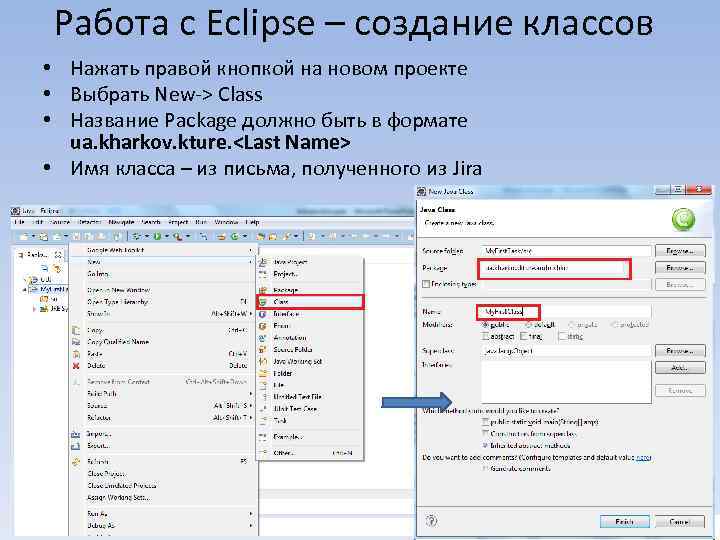Image resolution: width=720 pixels, height=540 pixels.
Task: Click Browse next to Package field
Action: tap(680, 268)
